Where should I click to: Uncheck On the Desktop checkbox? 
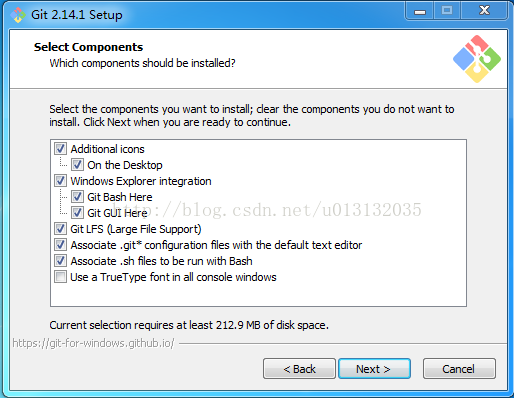pyautogui.click(x=77, y=165)
